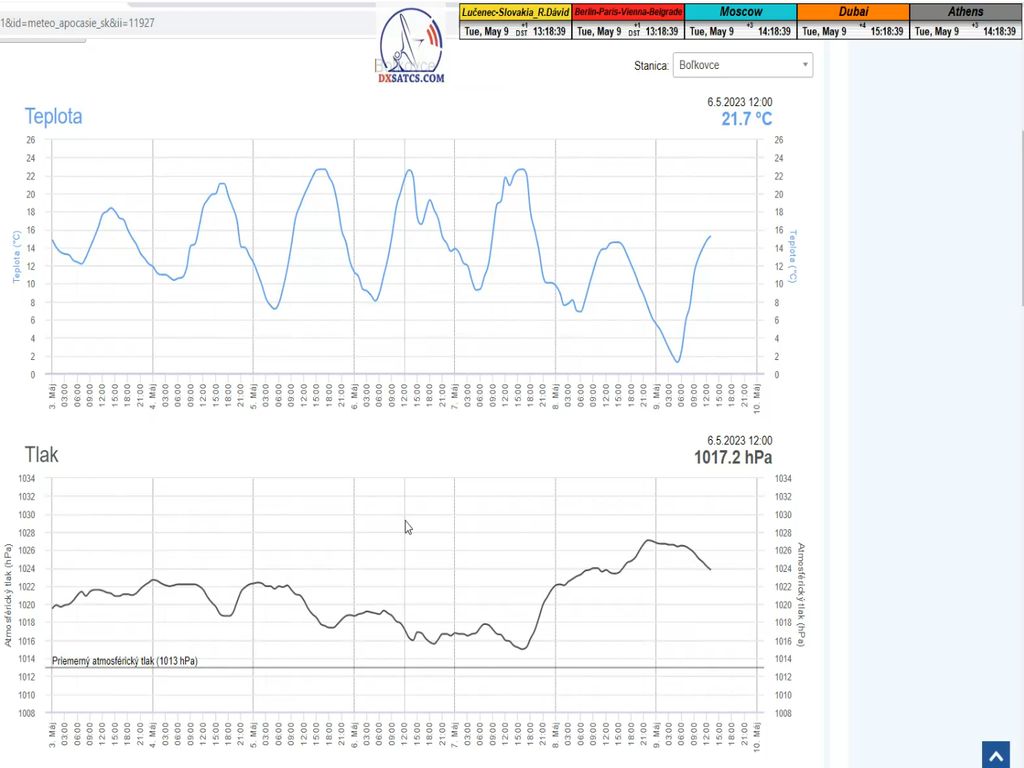Select the Athens gray clock header
The image size is (1024, 768).
[x=966, y=12]
